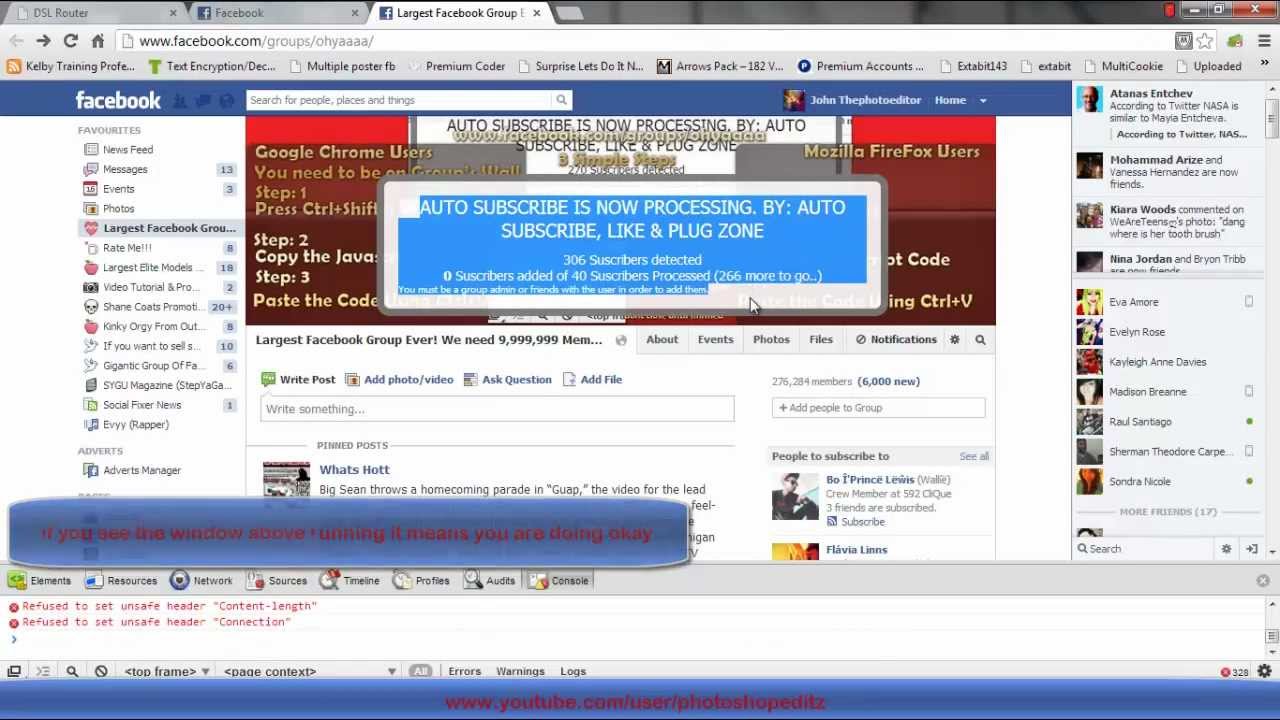This screenshot has height=720, width=1280.
Task: Switch to the Resources DevTools tab
Action: click(121, 580)
